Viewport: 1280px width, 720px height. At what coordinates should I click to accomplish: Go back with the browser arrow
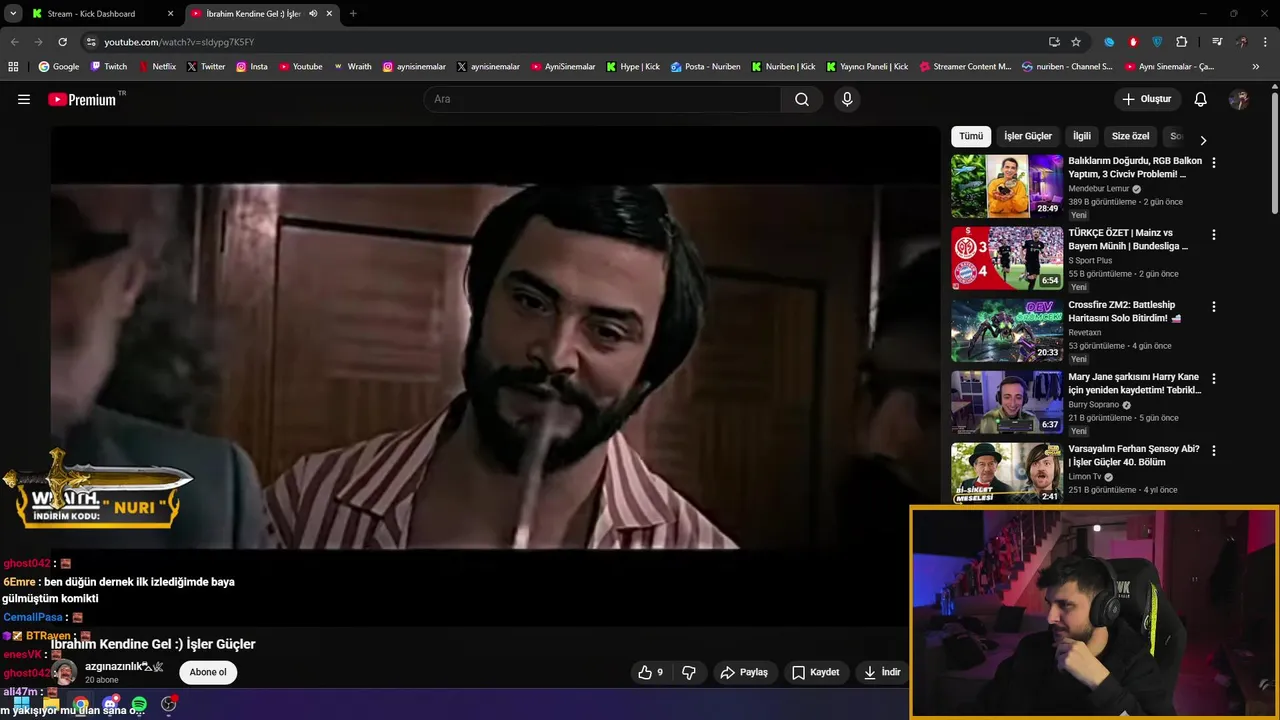point(14,42)
